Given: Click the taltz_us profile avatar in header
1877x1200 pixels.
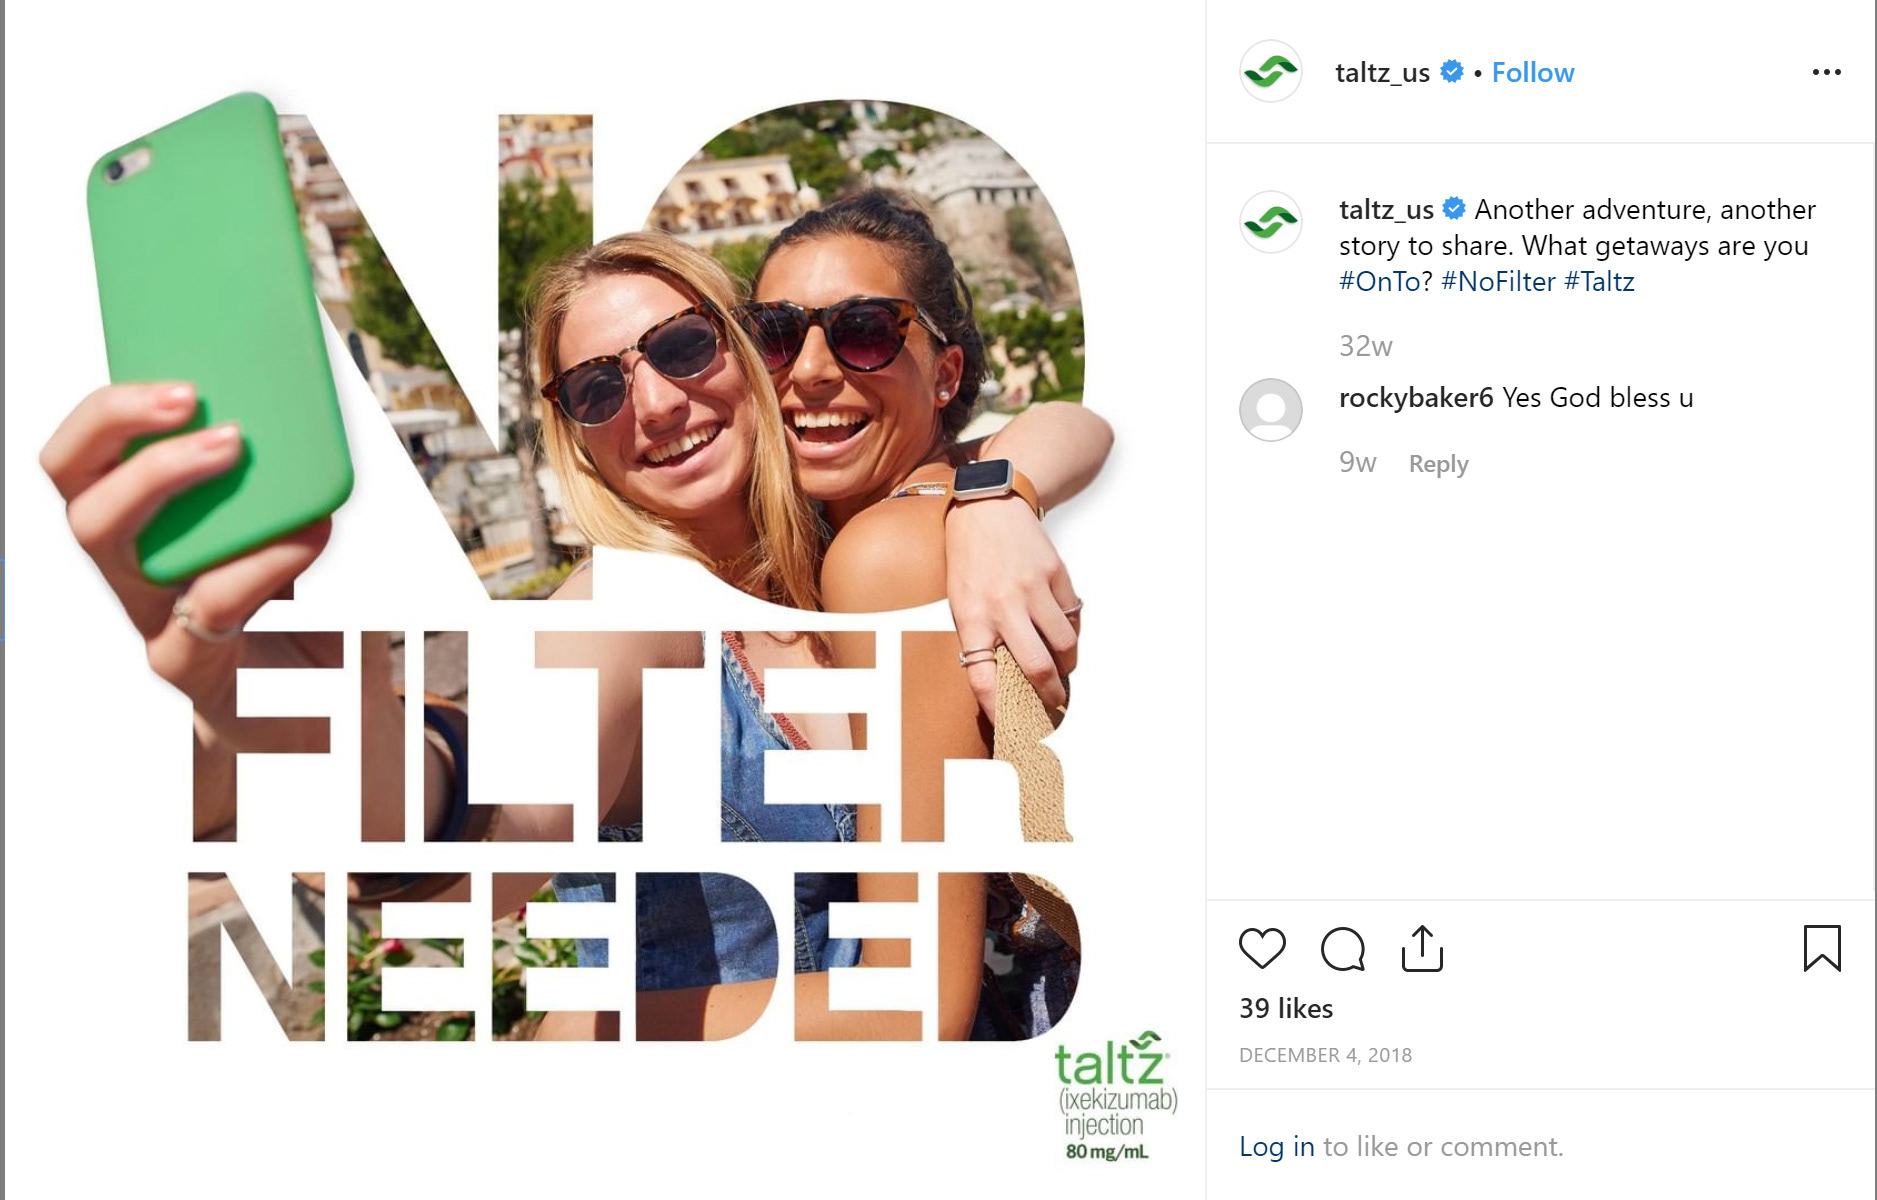Looking at the screenshot, I should click(1271, 72).
